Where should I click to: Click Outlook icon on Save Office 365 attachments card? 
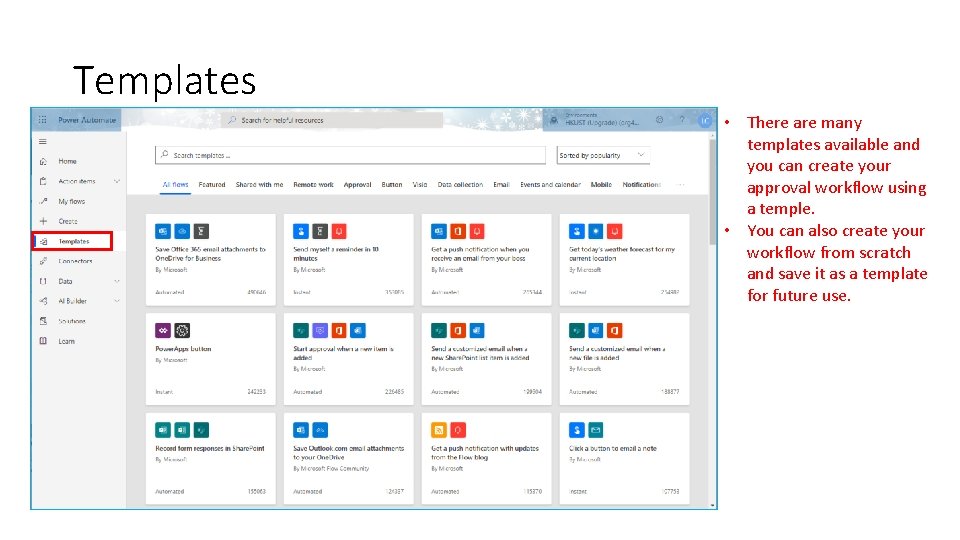pos(163,231)
